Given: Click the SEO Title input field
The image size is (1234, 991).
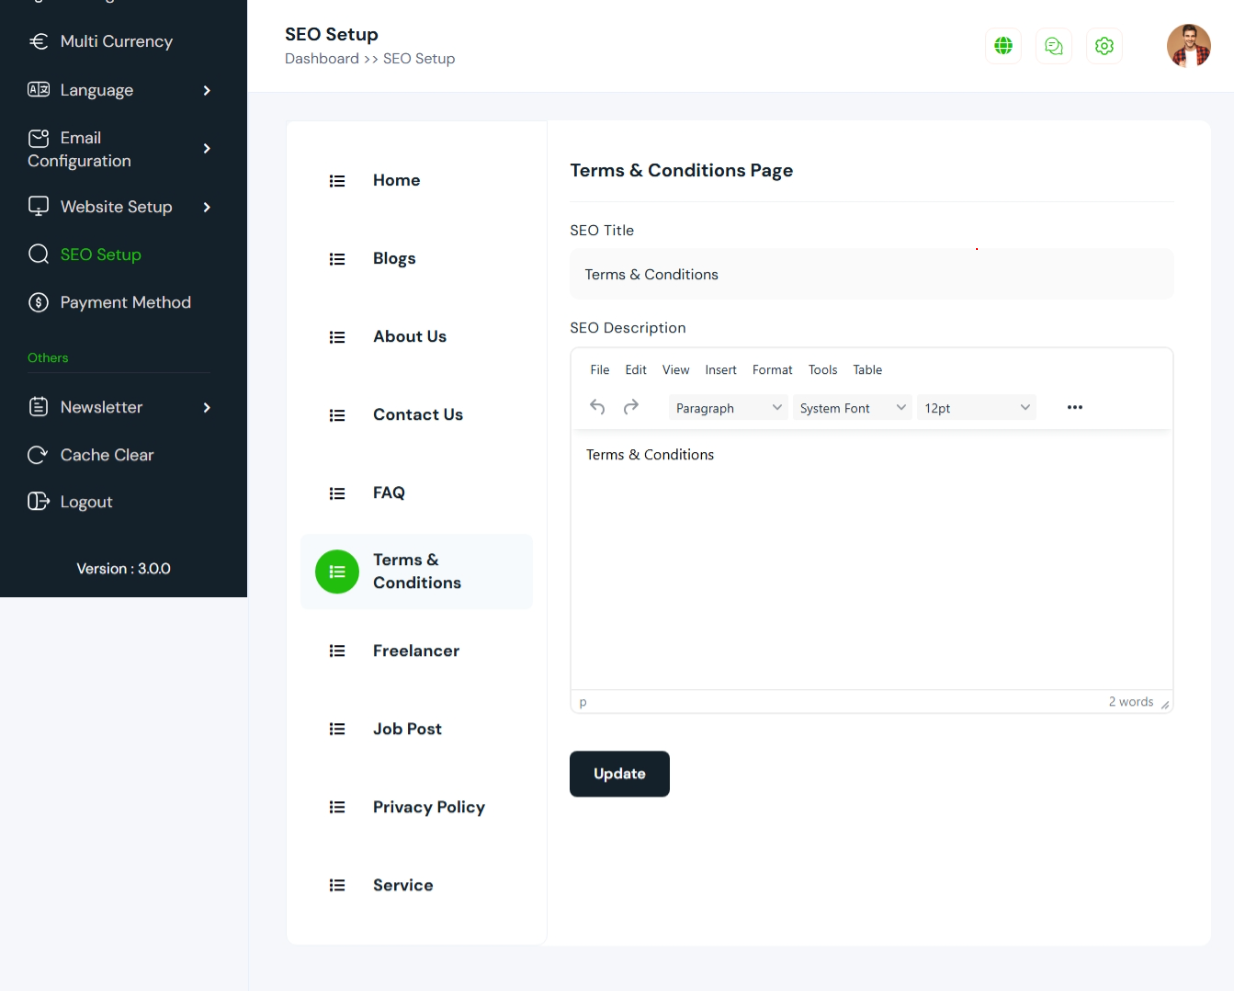Looking at the screenshot, I should coord(871,274).
